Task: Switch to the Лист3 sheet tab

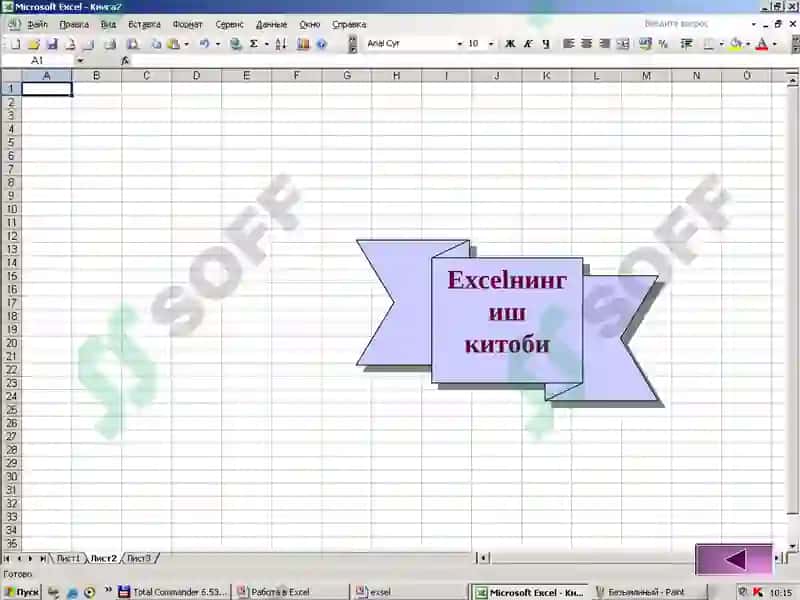Action: [x=139, y=559]
